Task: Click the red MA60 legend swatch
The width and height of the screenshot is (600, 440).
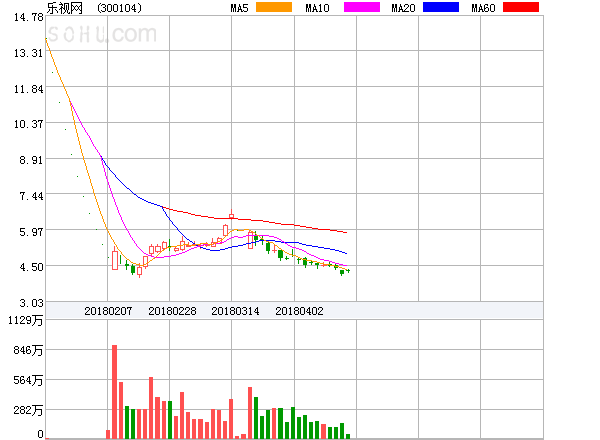Action: [521, 7]
